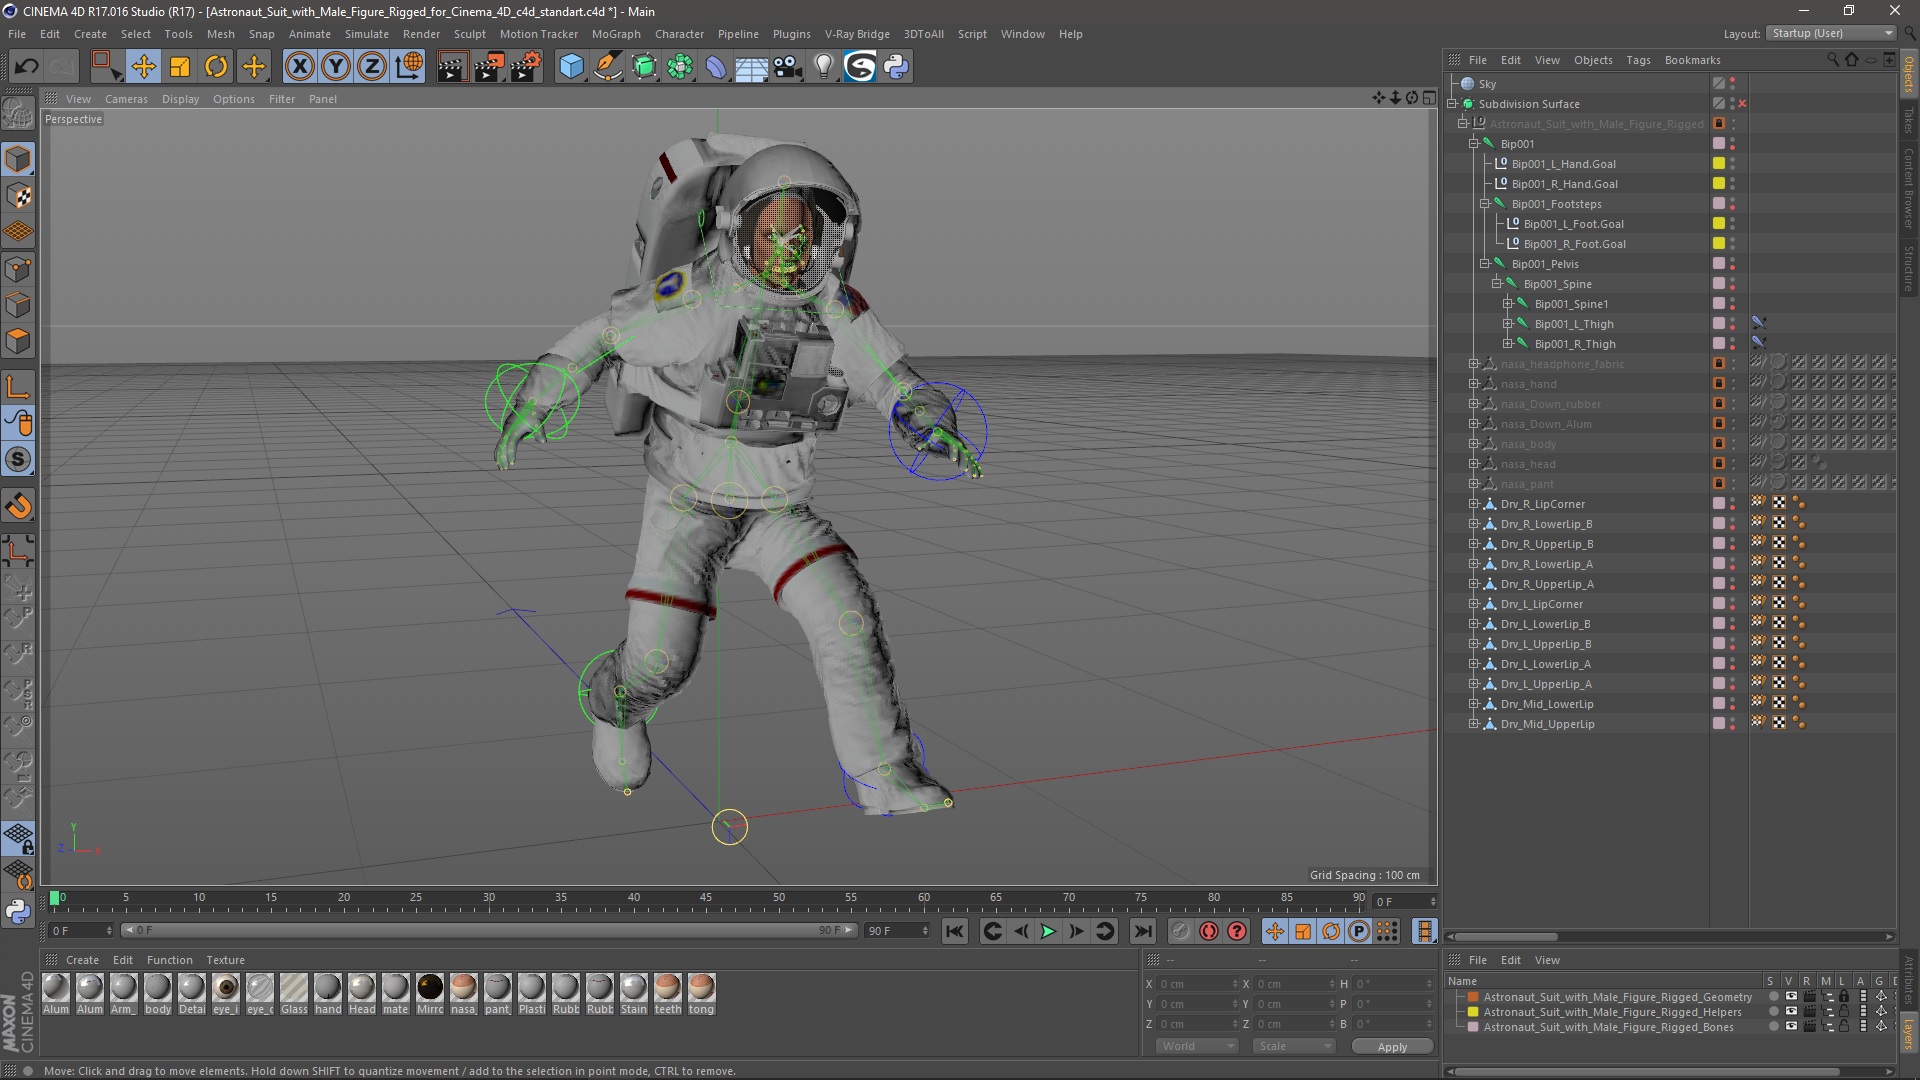Expand the Drv_R_LipCorner node
Viewport: 1920px width, 1080px height.
(1474, 504)
